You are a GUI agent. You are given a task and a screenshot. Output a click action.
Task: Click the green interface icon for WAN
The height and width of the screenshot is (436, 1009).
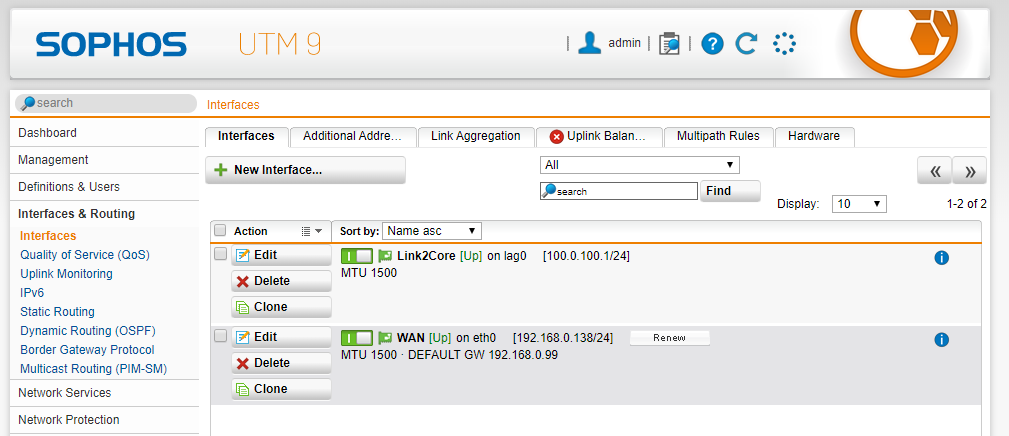(385, 338)
